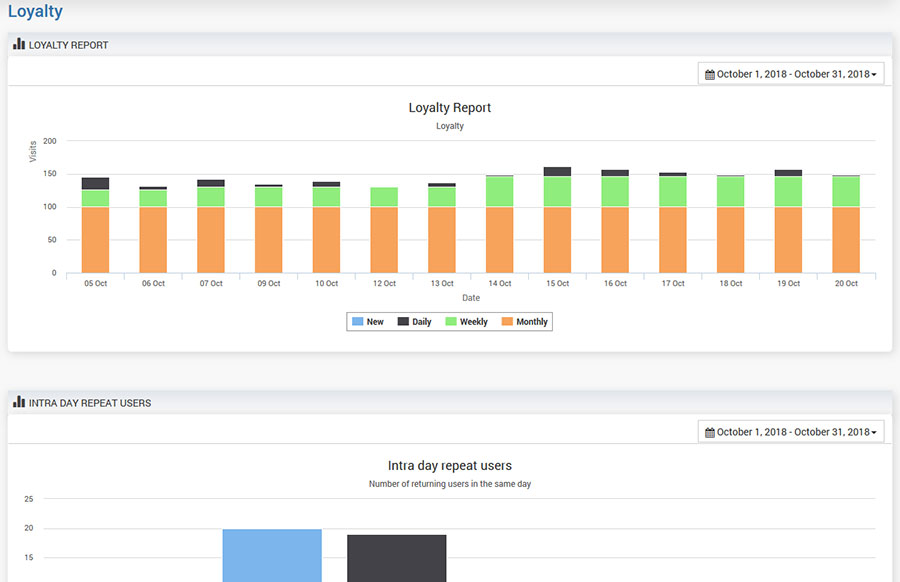
Task: Click the dark bar in Intra day chart
Action: [397, 558]
